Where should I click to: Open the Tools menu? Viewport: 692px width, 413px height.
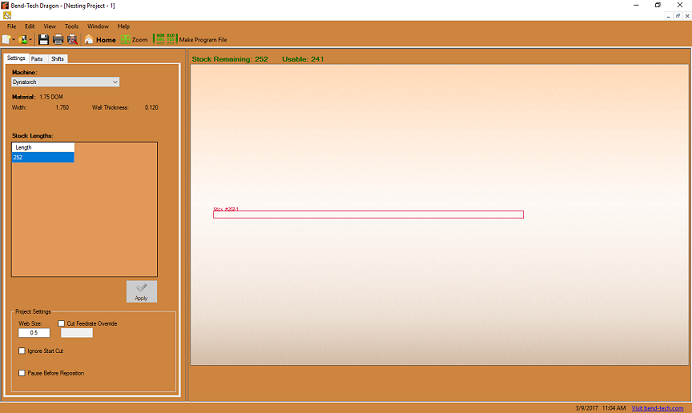click(x=72, y=26)
